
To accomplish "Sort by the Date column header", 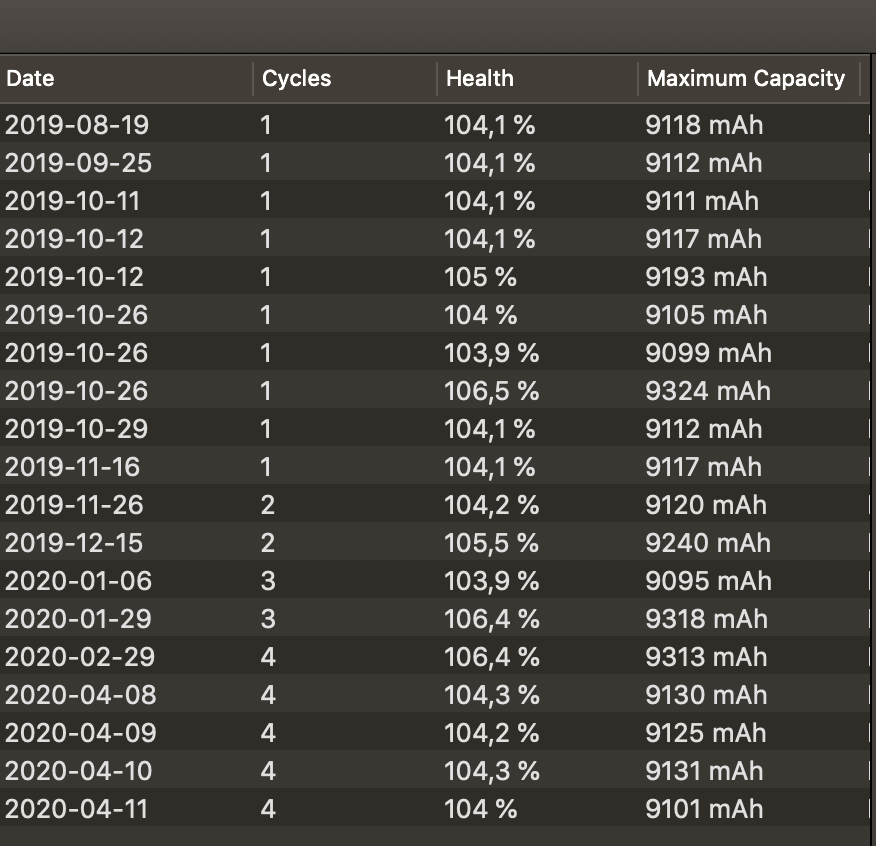I will (126, 79).
